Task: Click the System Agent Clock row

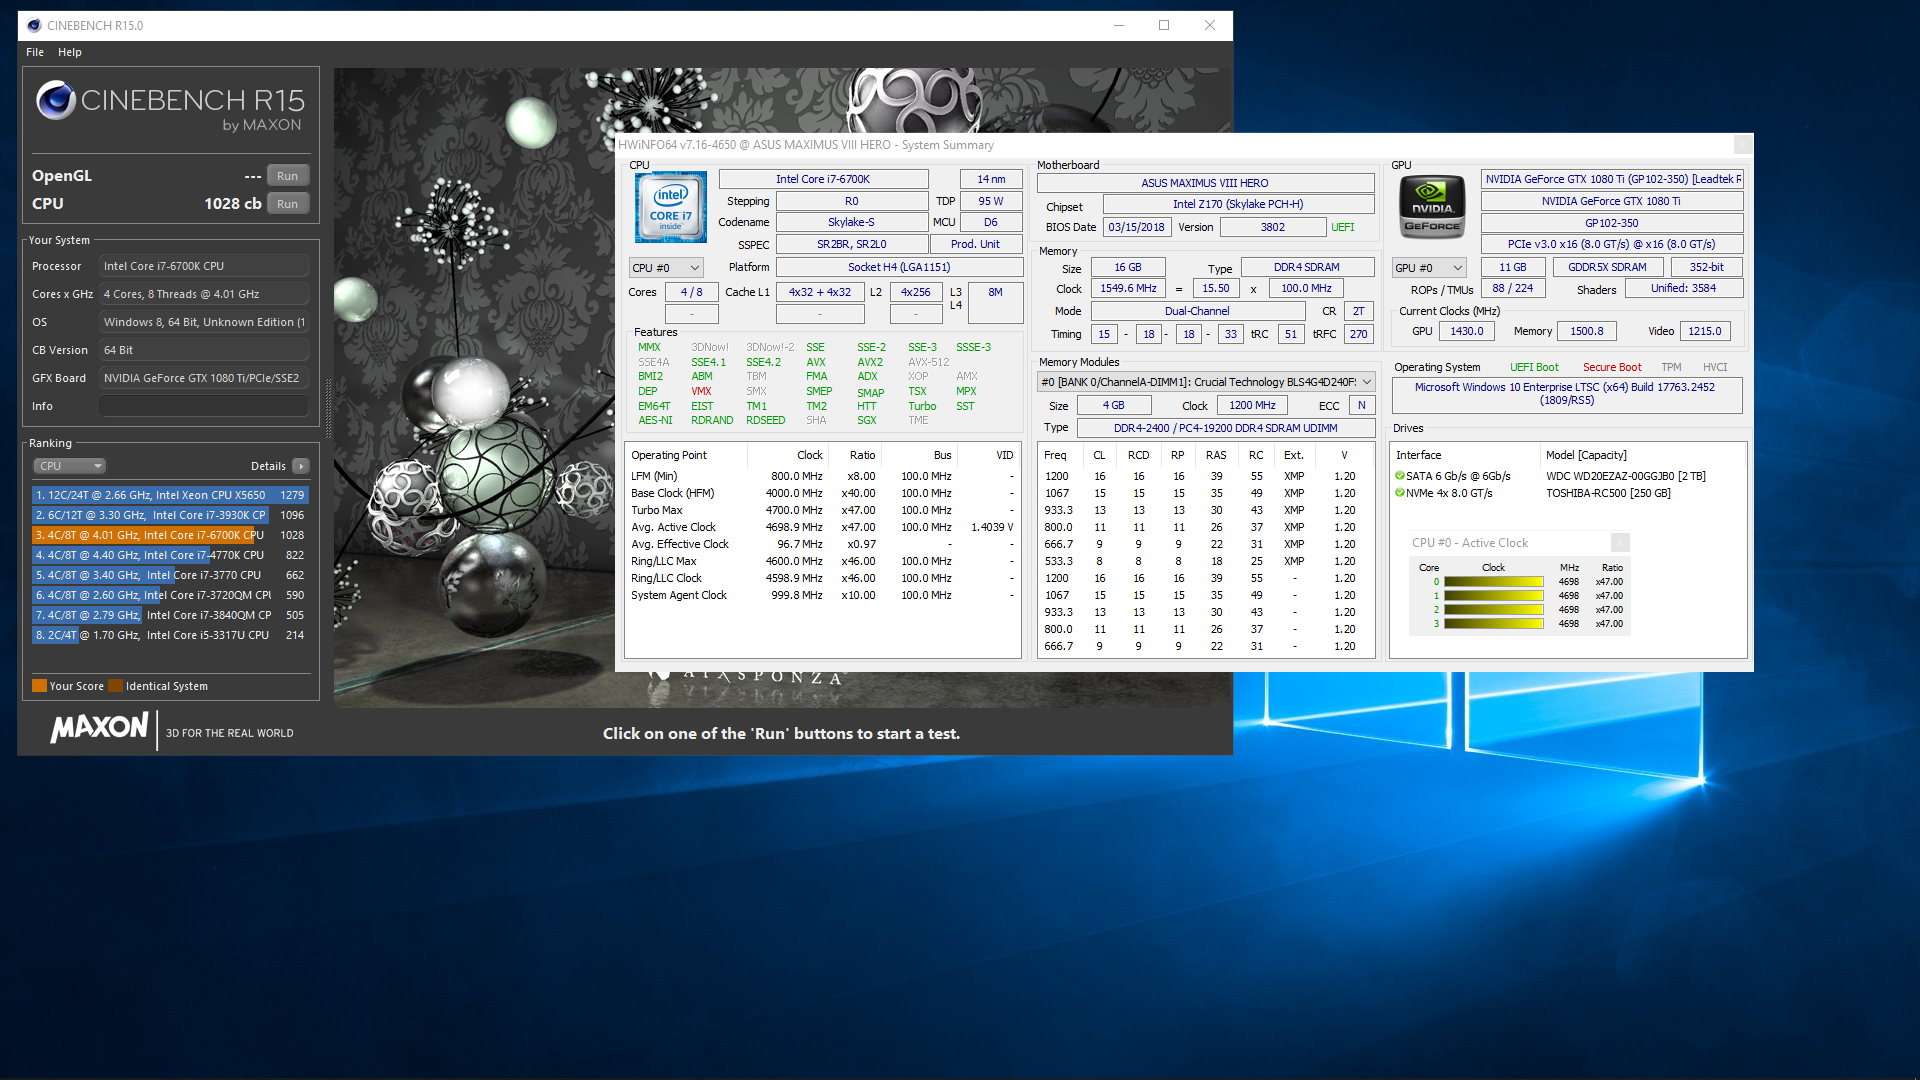Action: click(822, 595)
